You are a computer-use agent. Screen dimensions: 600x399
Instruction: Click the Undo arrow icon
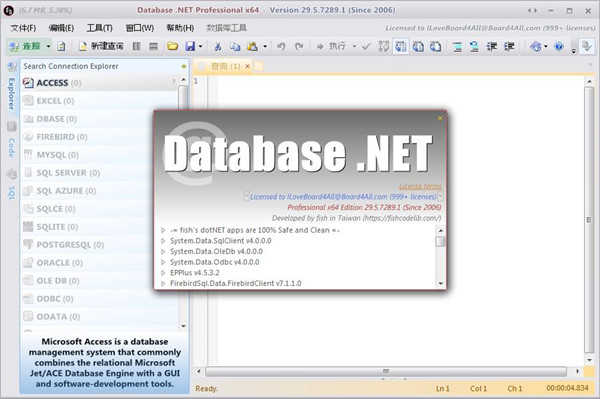point(281,47)
